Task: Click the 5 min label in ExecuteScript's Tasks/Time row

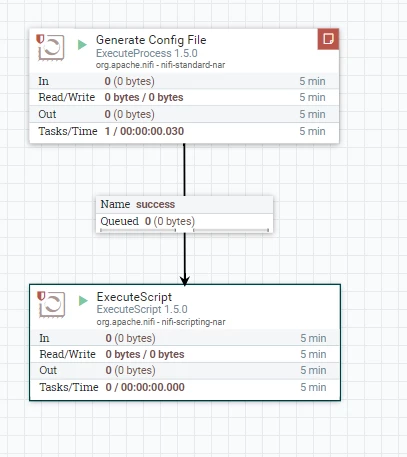Action: pos(313,387)
